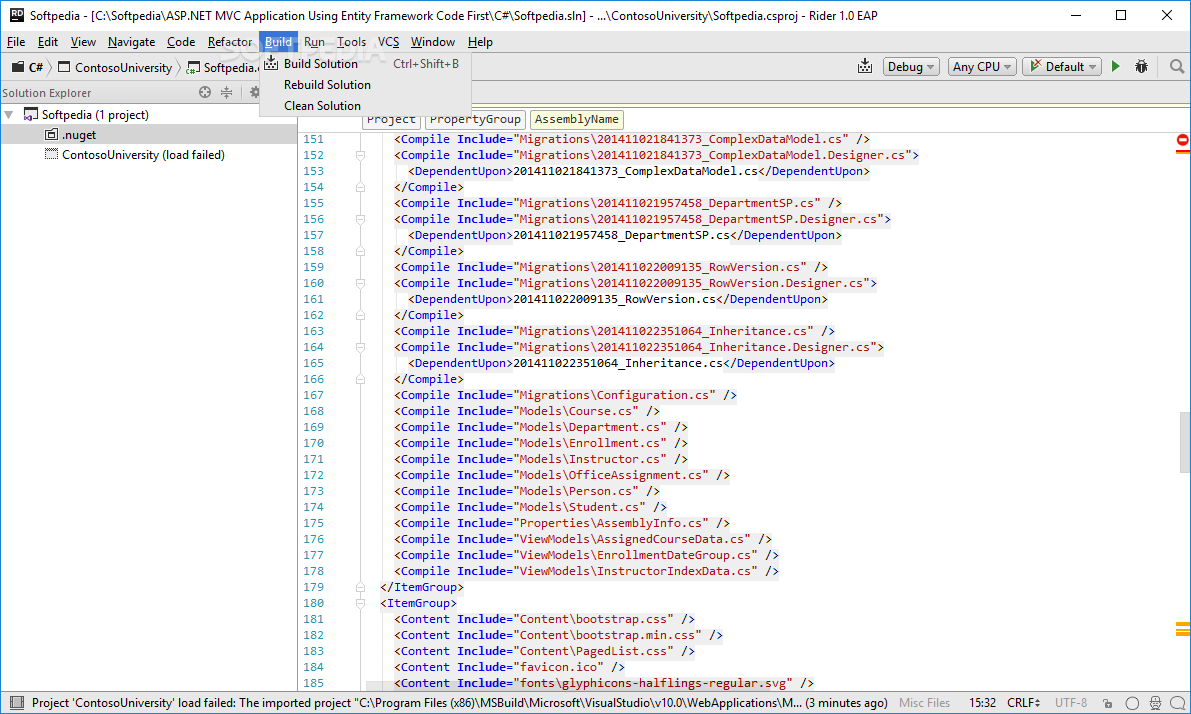Choose Build Solution from the Build menu
Image resolution: width=1191 pixels, height=714 pixels.
365,64
